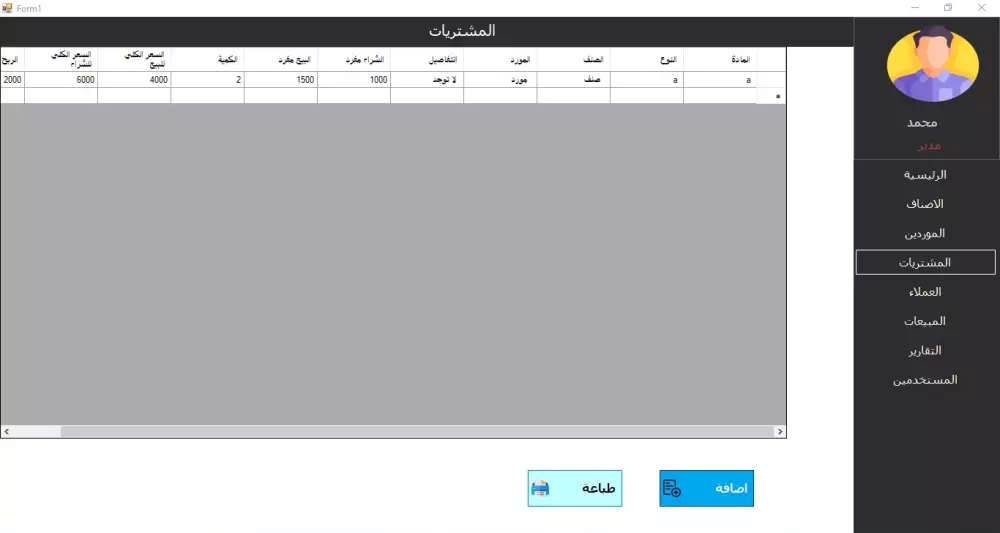The width and height of the screenshot is (1000, 533).
Task: Click the add-document icon on اضافة button
Action: tap(672, 488)
